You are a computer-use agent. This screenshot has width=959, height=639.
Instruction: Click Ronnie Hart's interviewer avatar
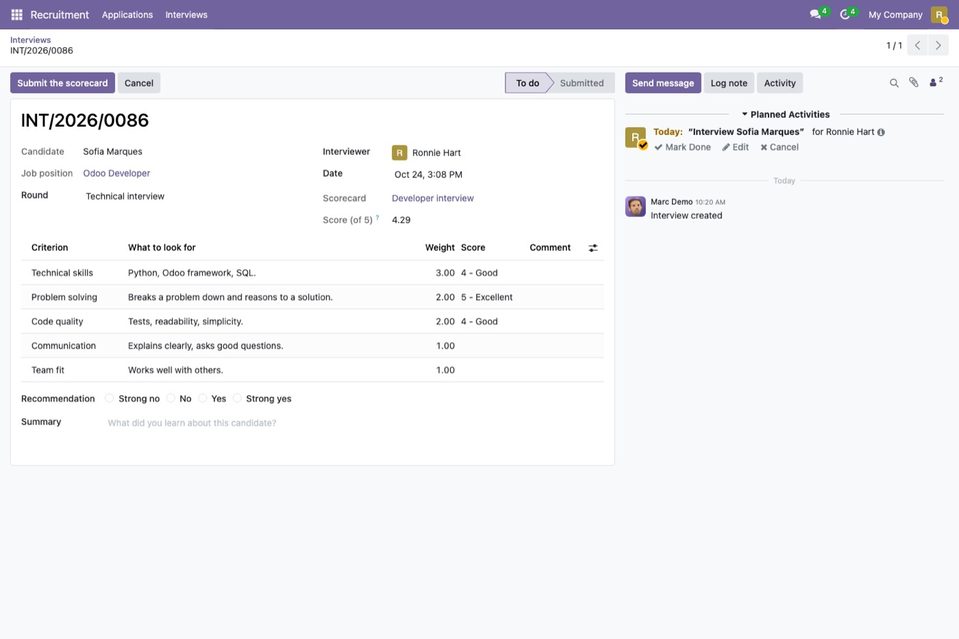click(x=399, y=153)
